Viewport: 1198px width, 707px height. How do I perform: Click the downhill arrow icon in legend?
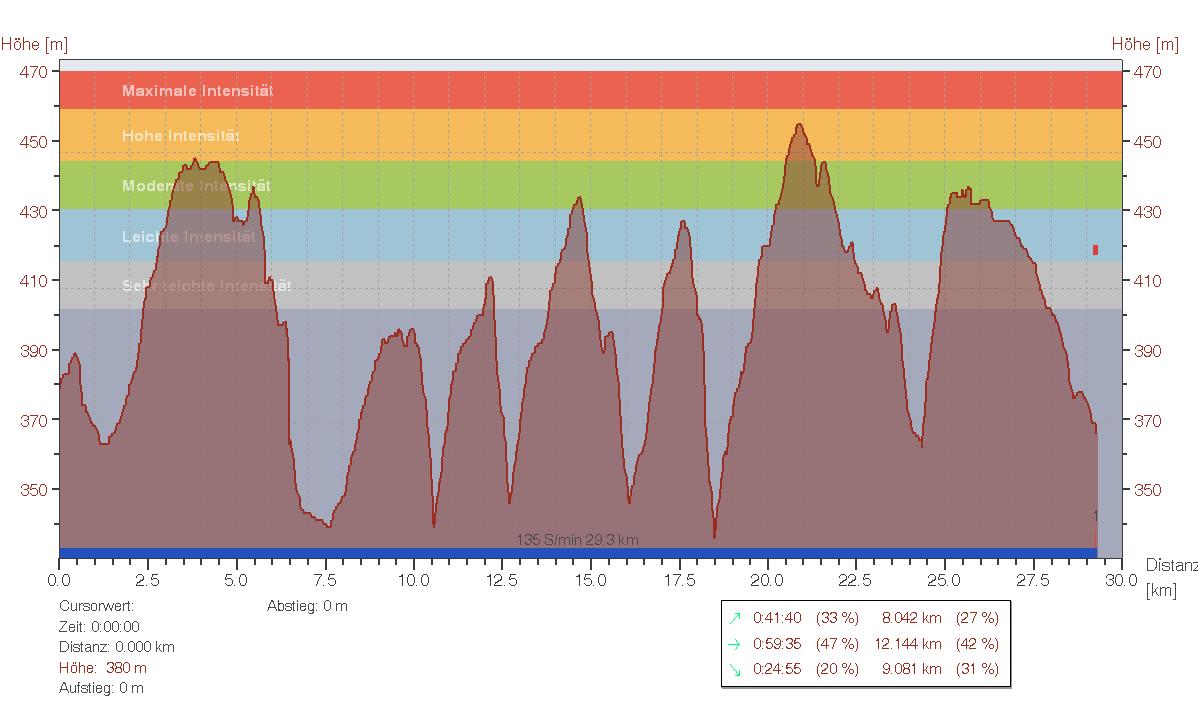pyautogui.click(x=735, y=670)
